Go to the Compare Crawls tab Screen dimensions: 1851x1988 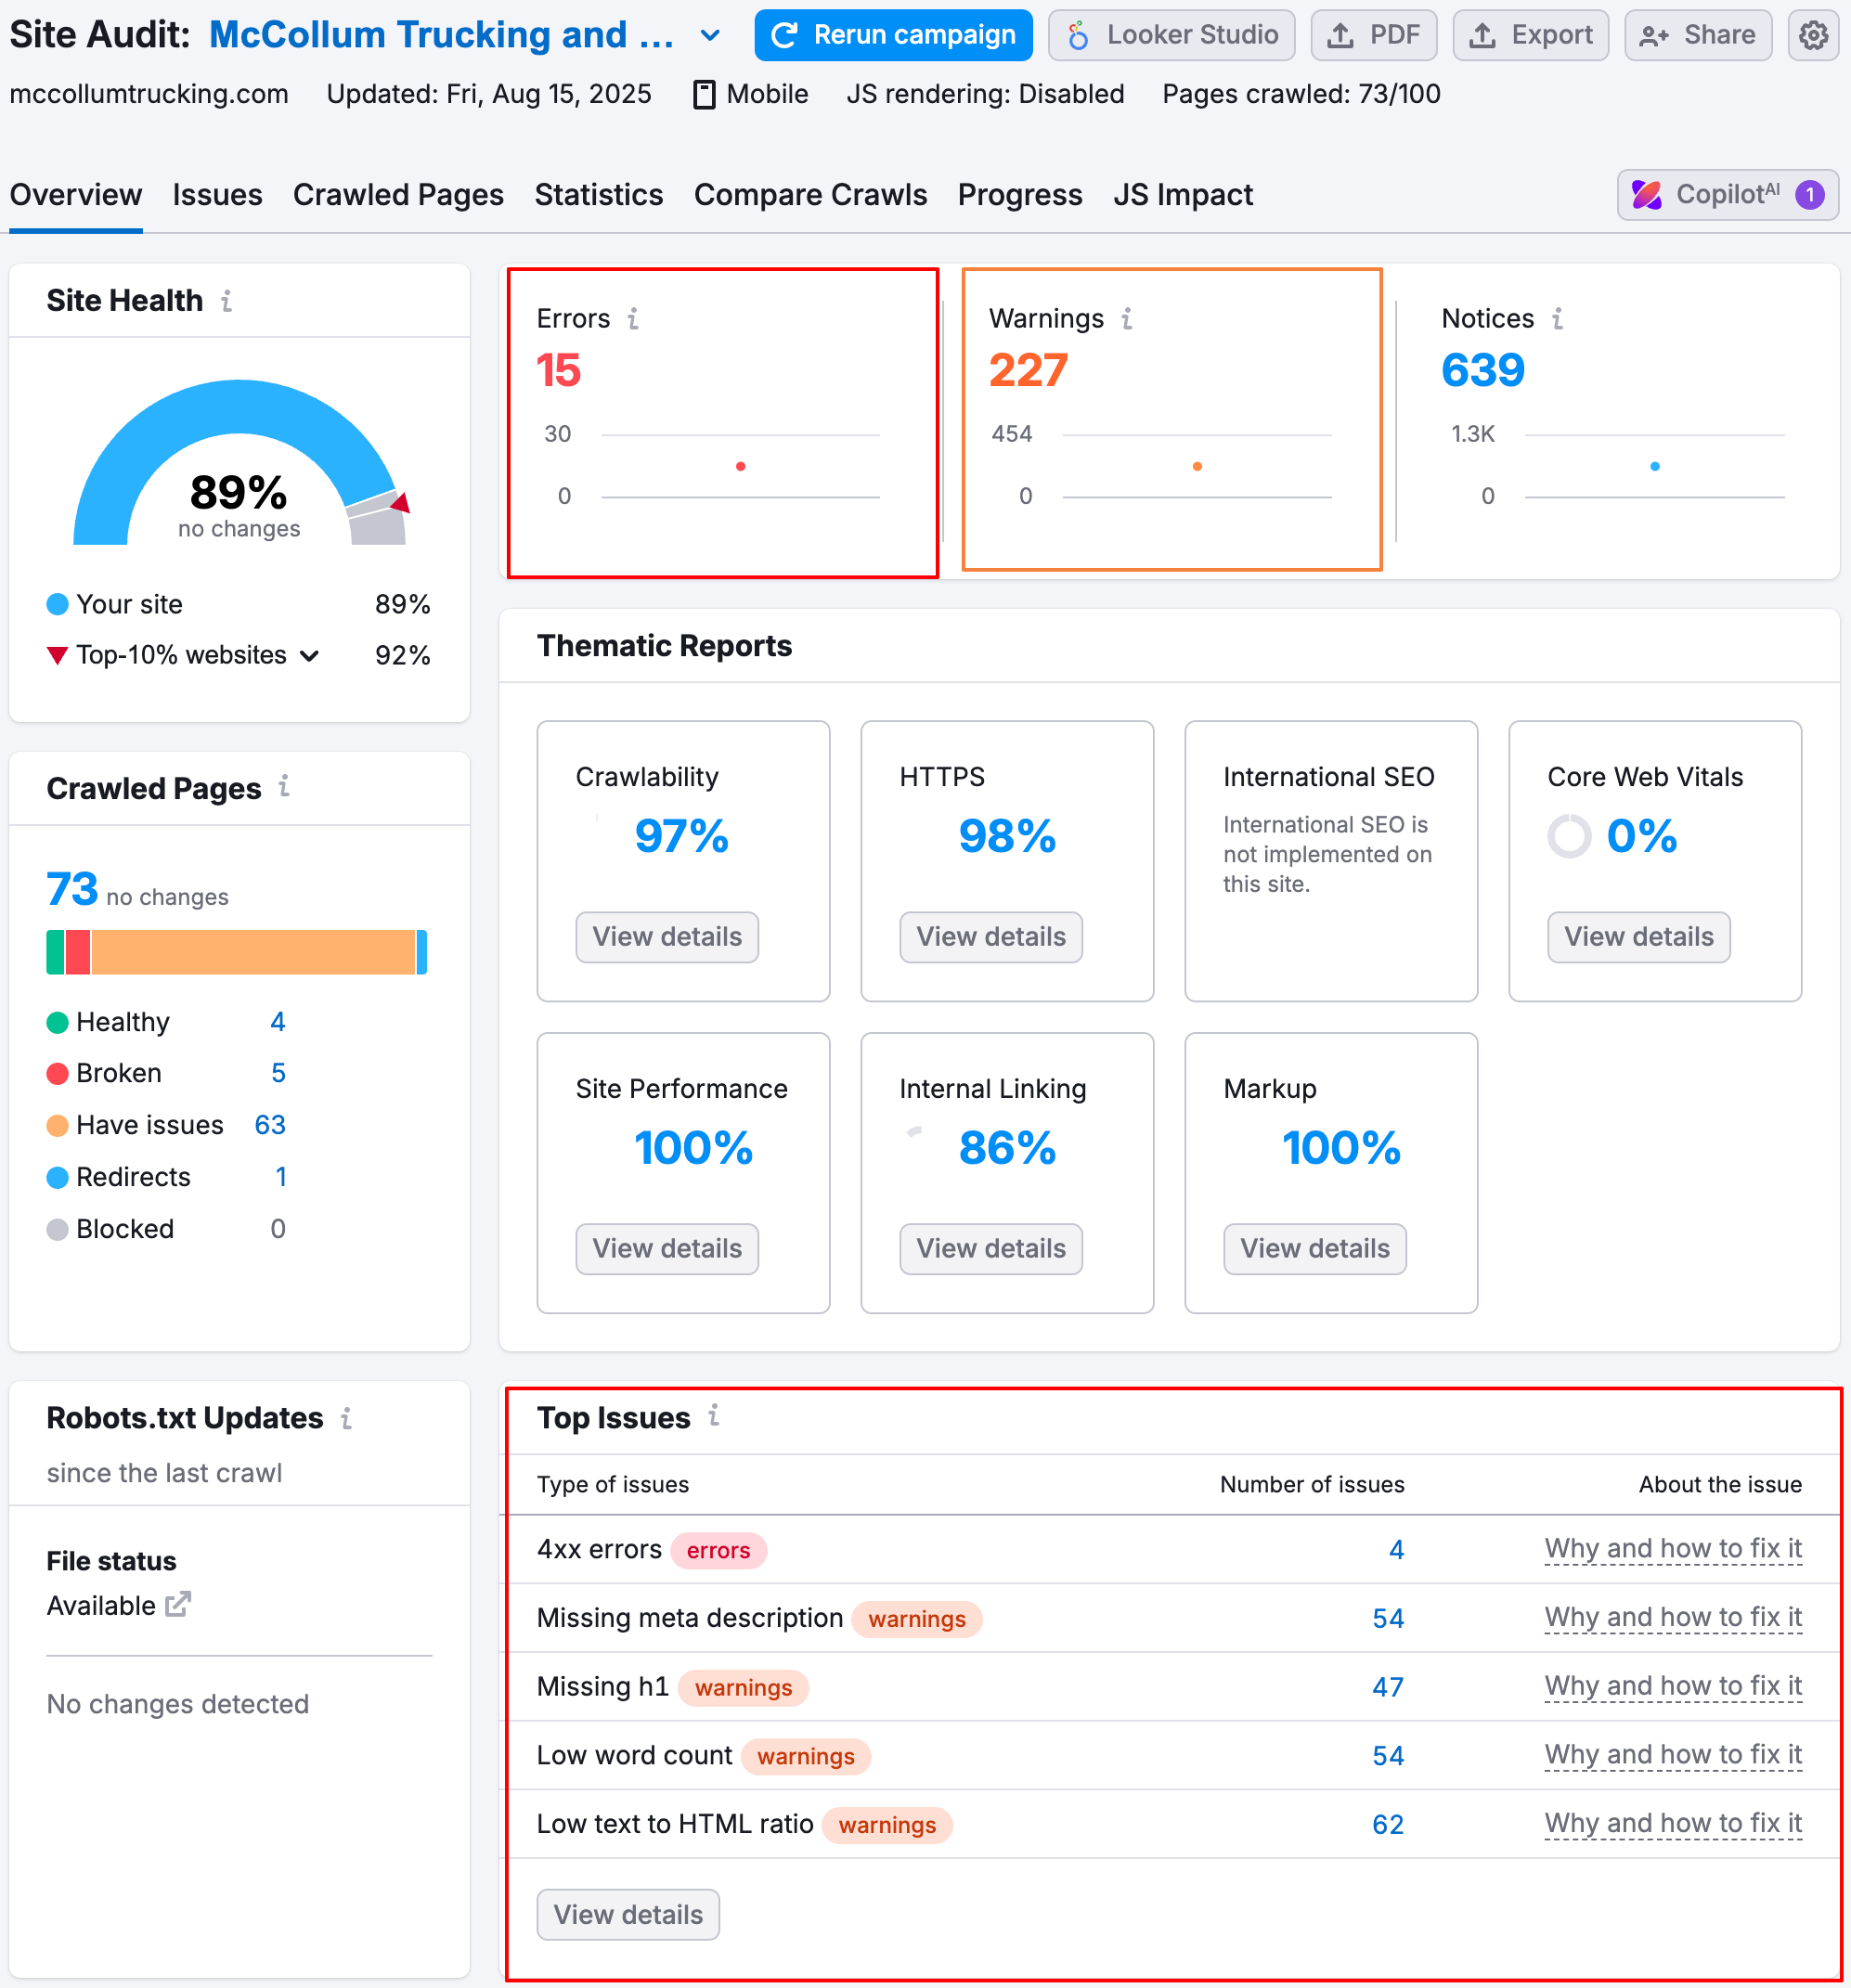(x=810, y=195)
